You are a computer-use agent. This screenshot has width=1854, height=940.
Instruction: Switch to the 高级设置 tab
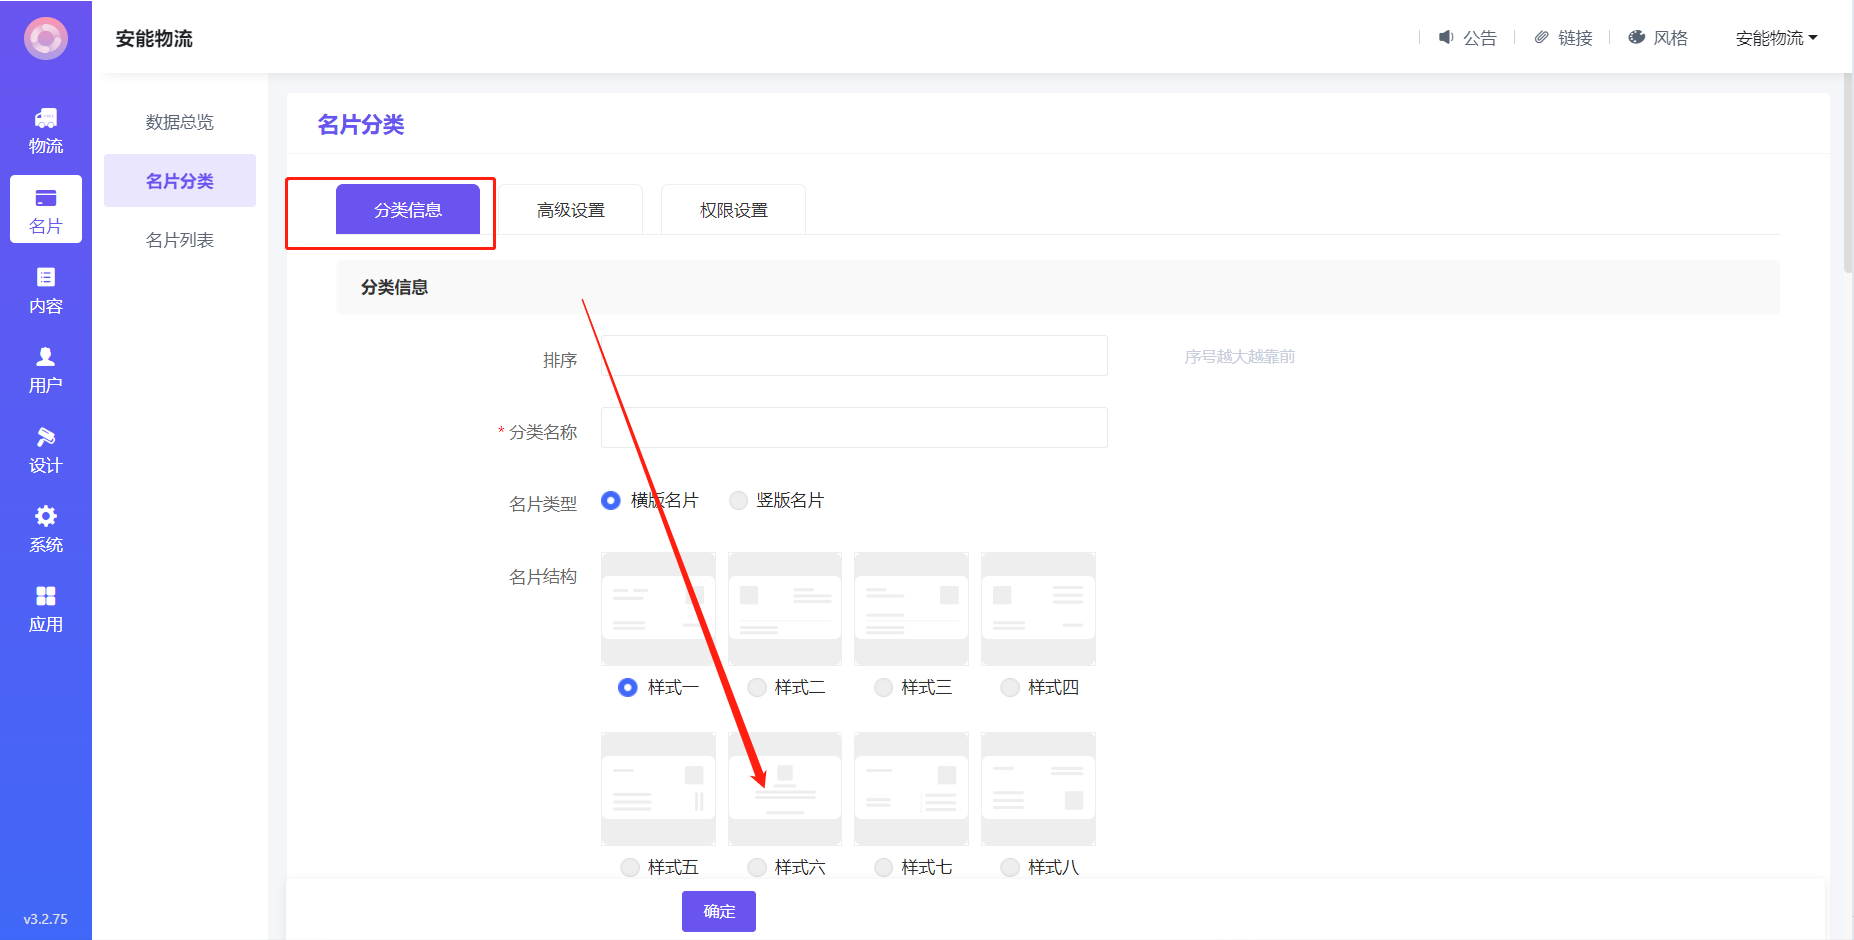(x=571, y=210)
